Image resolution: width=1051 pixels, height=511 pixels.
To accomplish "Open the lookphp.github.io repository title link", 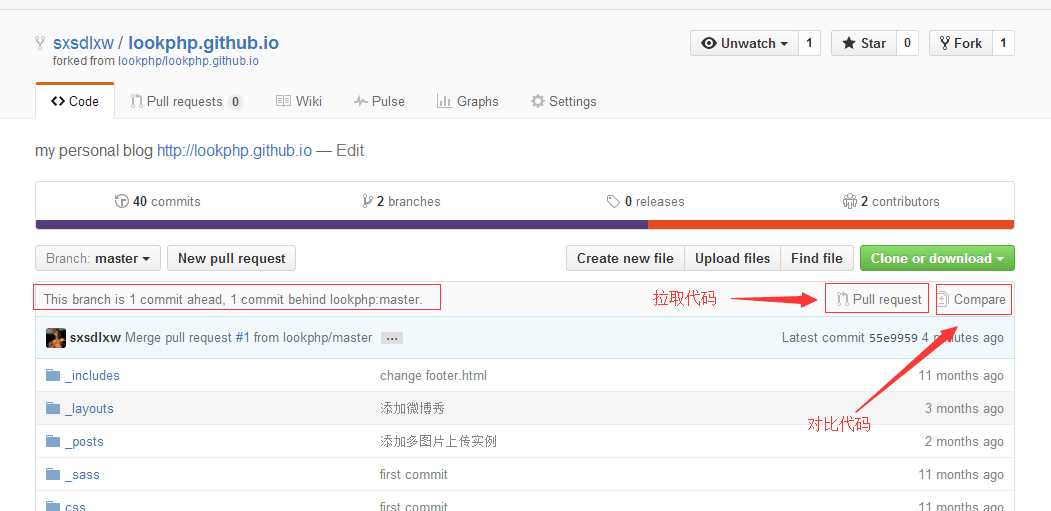I will (x=203, y=43).
